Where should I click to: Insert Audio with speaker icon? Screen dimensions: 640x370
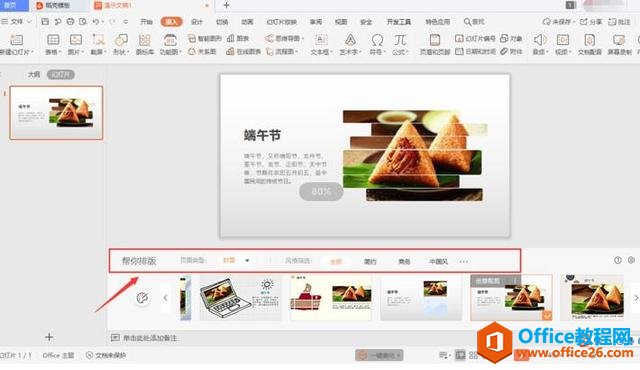point(539,40)
